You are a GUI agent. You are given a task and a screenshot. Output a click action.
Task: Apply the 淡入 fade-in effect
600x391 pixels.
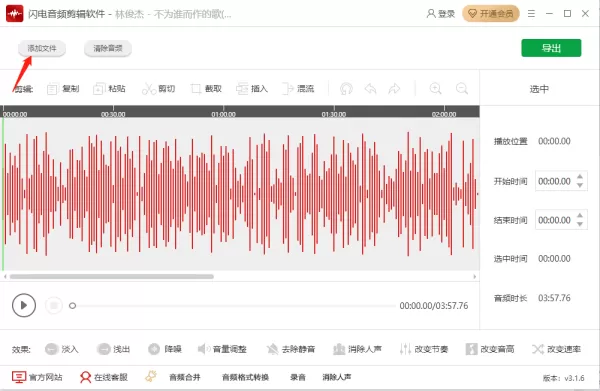[x=62, y=349]
